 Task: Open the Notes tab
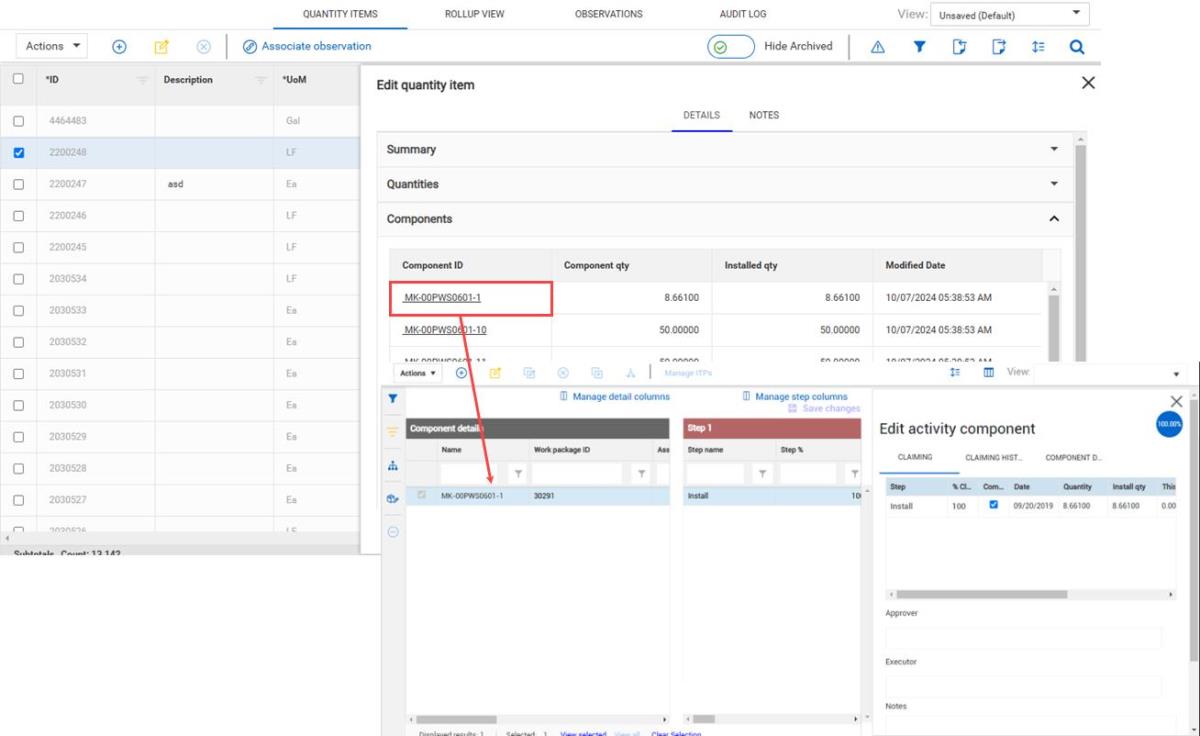[764, 115]
